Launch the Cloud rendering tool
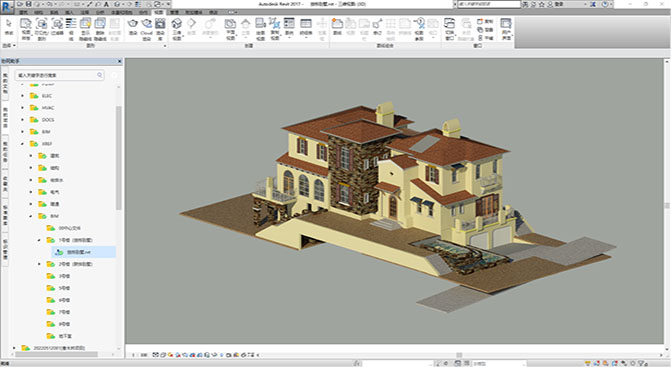671x367 pixels. click(146, 27)
